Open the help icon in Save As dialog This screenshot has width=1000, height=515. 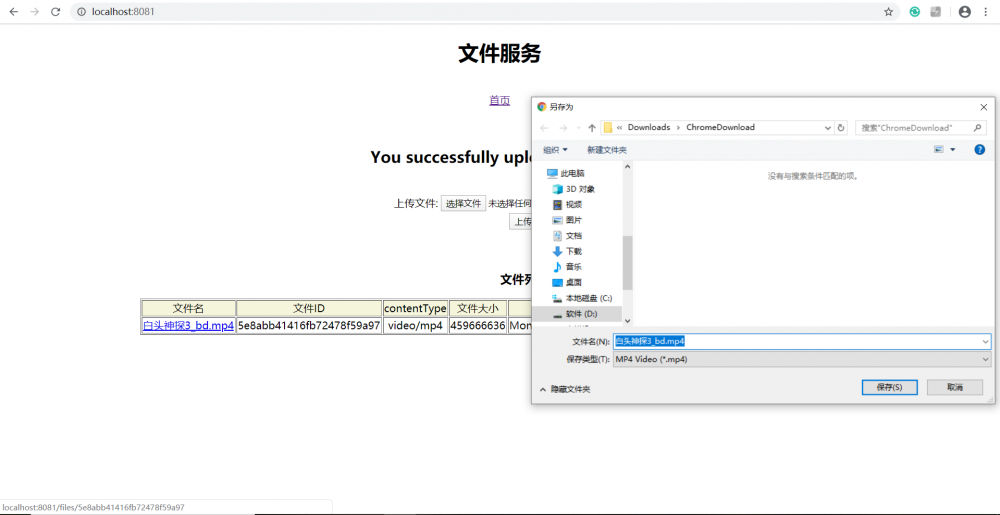coord(980,150)
